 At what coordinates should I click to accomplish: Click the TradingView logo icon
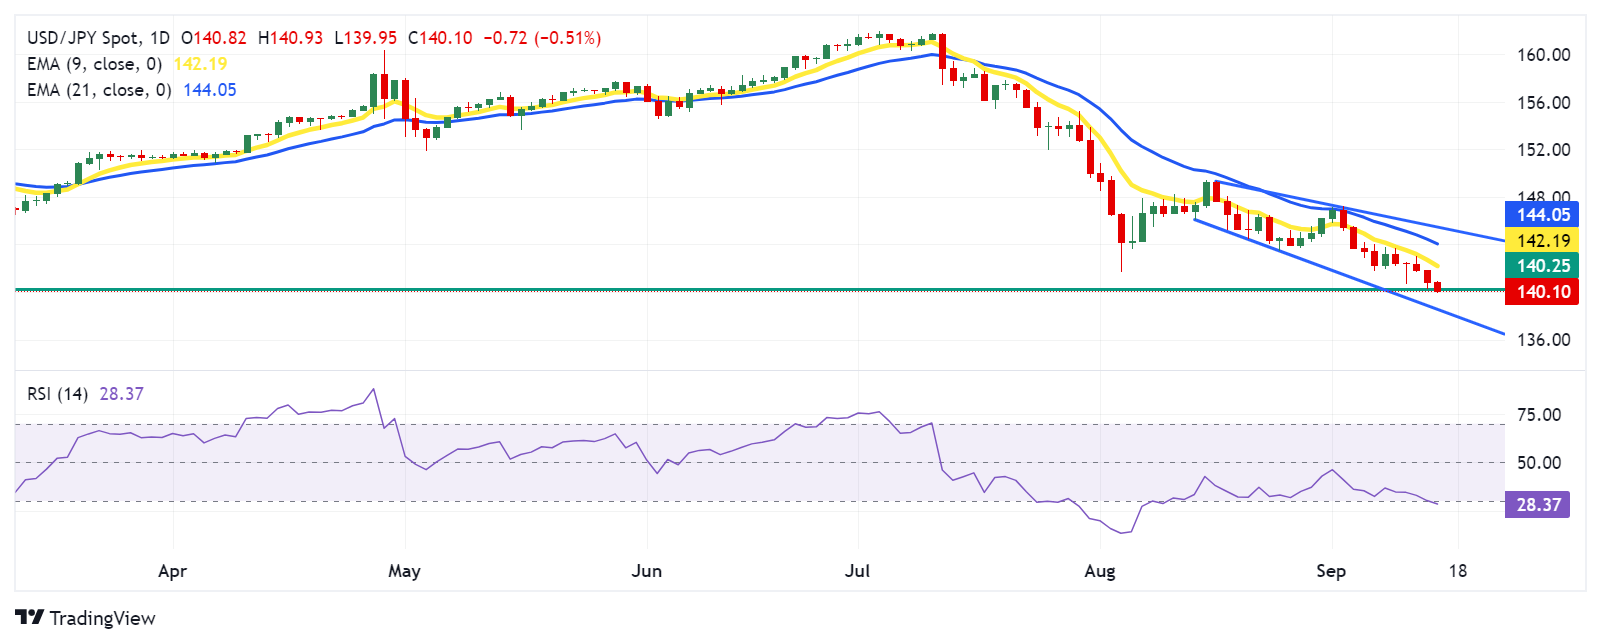tap(29, 618)
